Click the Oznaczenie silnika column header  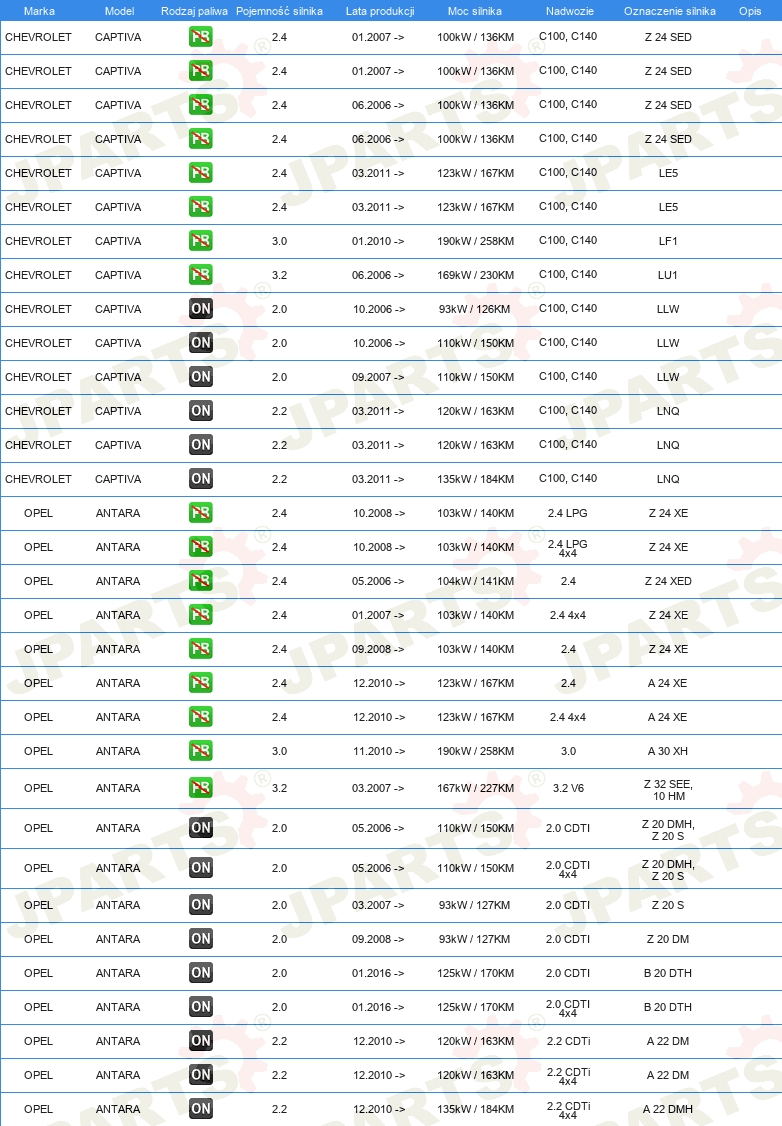click(669, 11)
